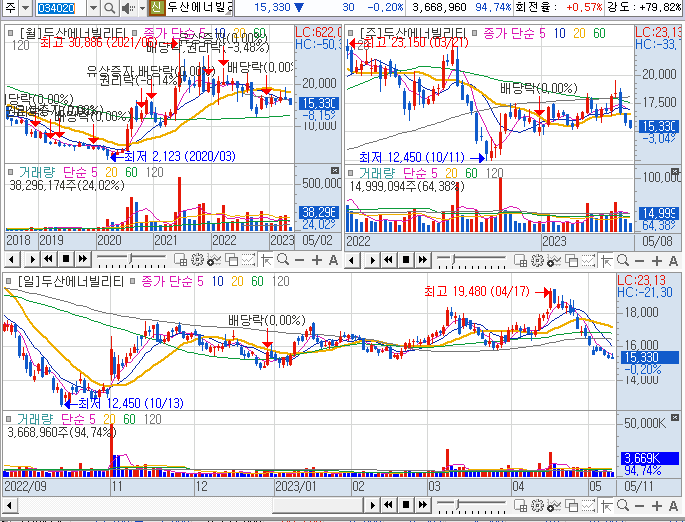Toggle square marker beside [일]두산에너빌리티 title
The height and width of the screenshot is (522, 685).
point(8,281)
